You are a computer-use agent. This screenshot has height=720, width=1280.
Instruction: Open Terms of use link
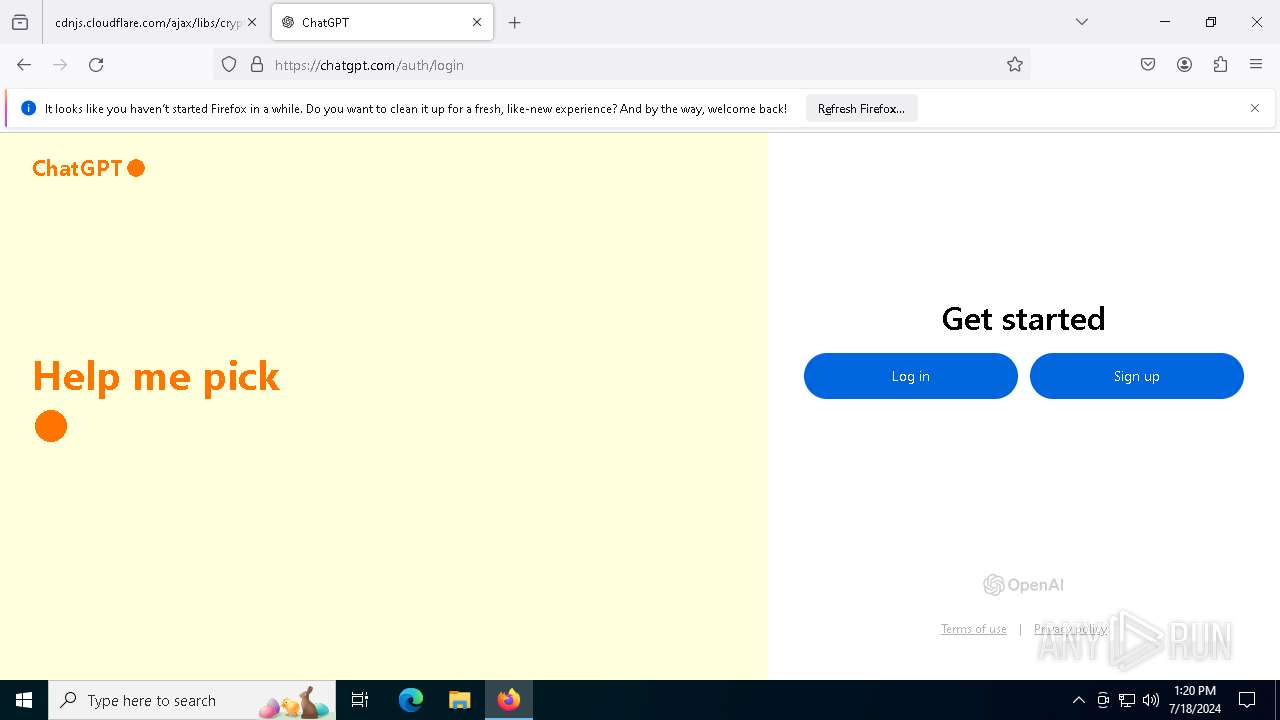pos(974,629)
